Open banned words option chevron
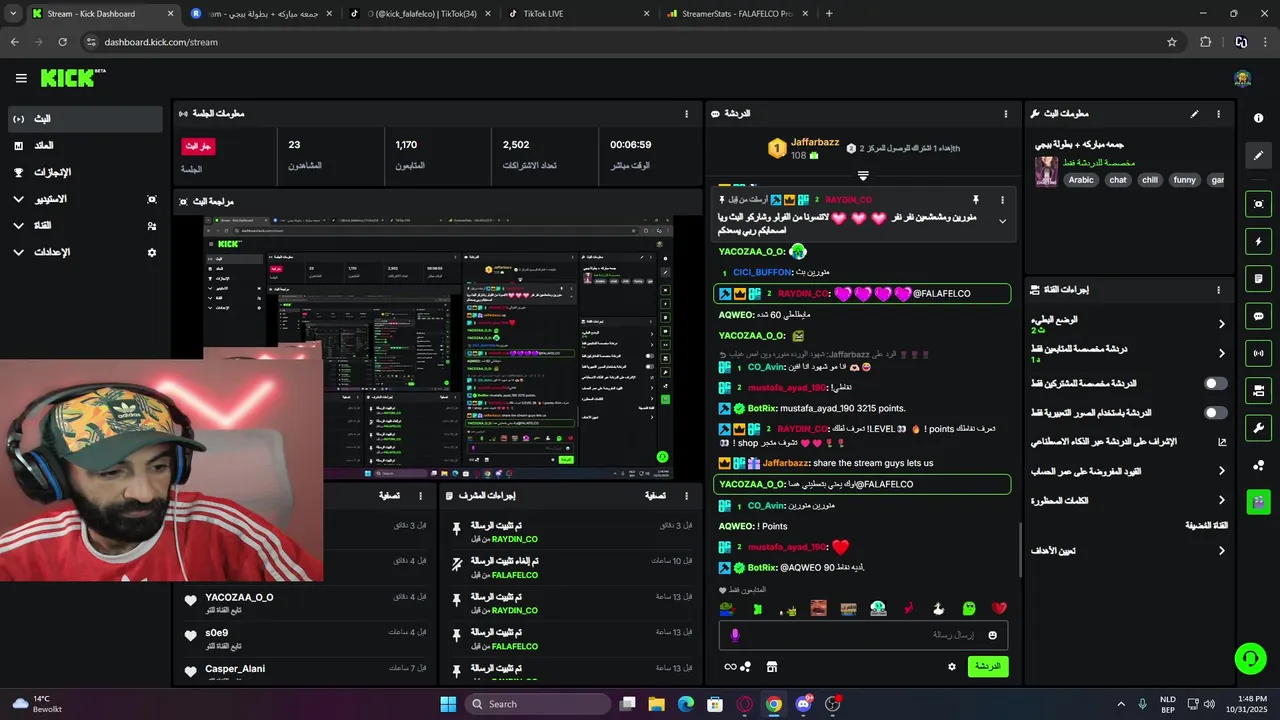Screen dimensions: 1280x720 (x=1221, y=500)
